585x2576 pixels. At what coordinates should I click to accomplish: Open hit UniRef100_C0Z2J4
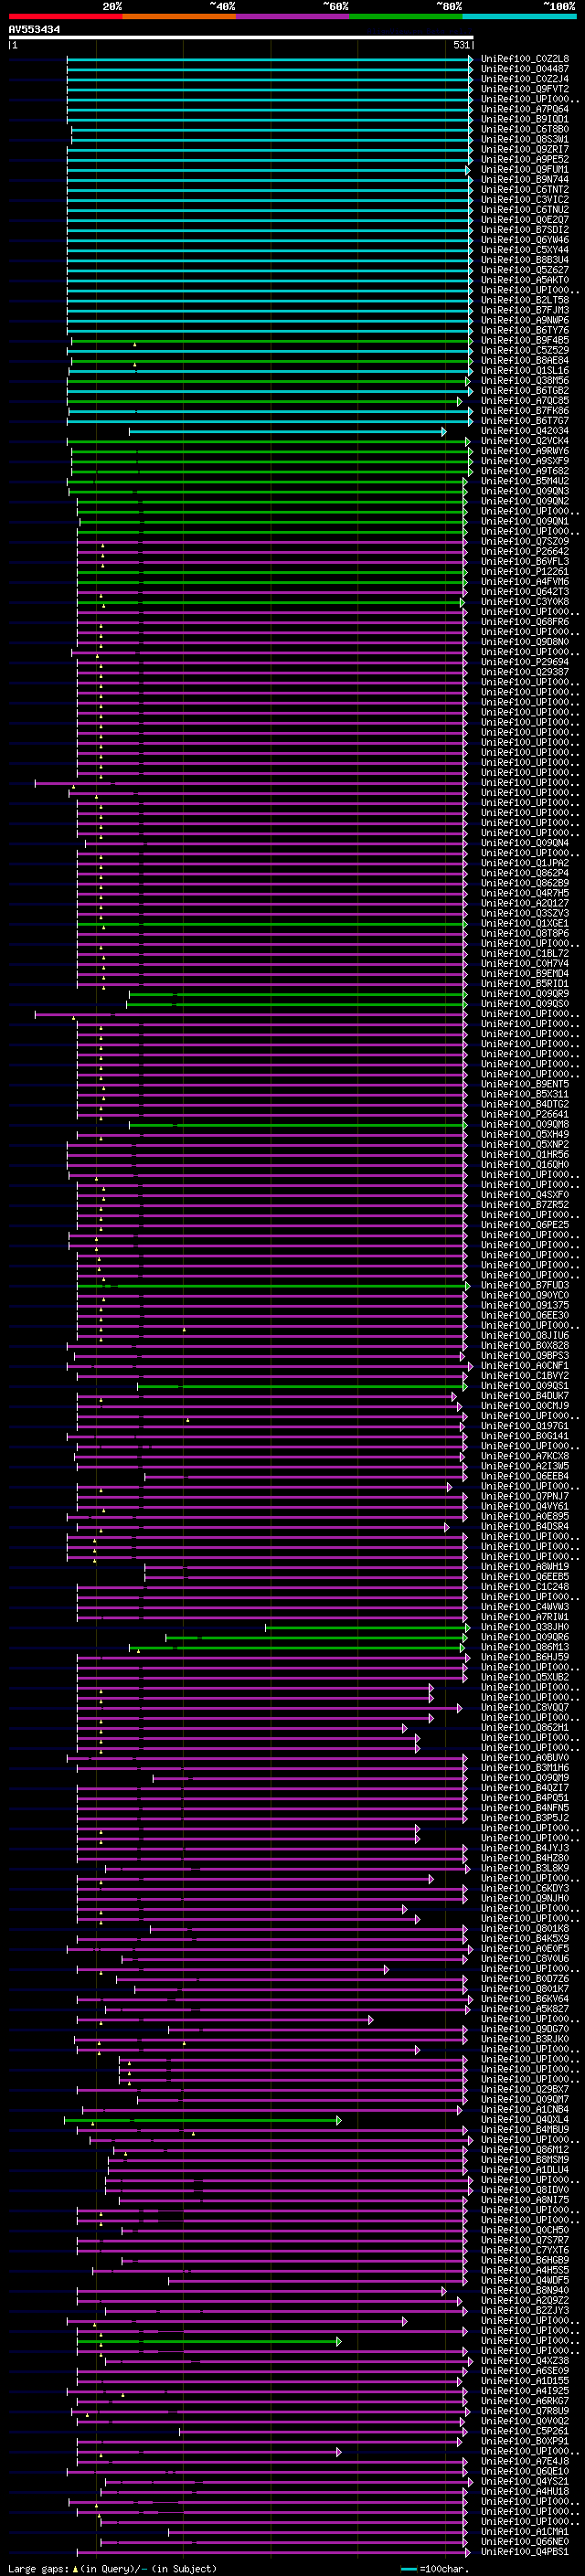(x=525, y=79)
